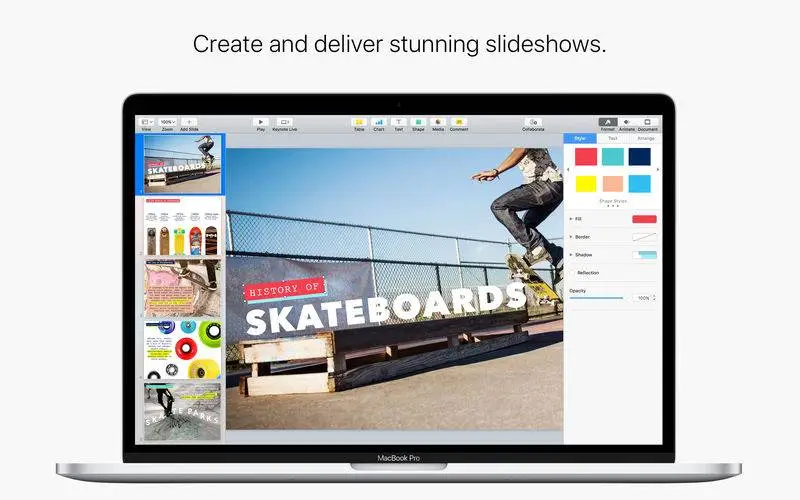Open the Shape picker in toolbar
Screen dimensions: 800x500
click(418, 122)
